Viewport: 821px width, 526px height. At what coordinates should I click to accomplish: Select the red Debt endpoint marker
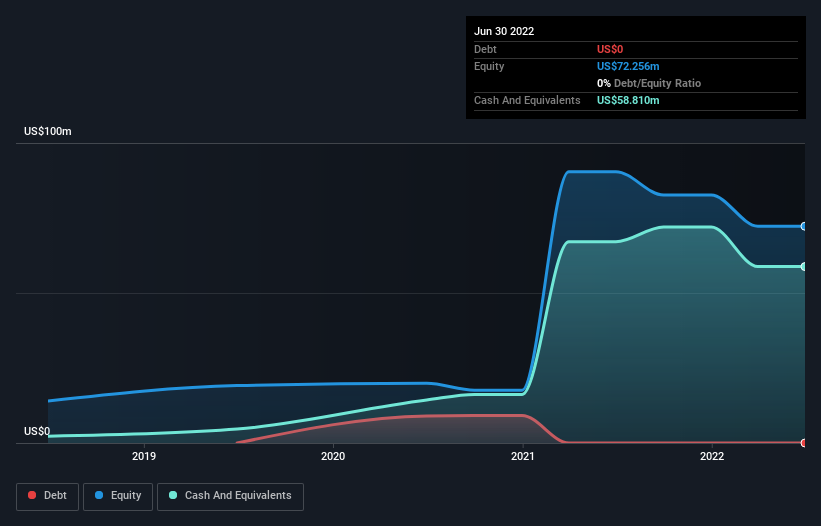coord(804,443)
